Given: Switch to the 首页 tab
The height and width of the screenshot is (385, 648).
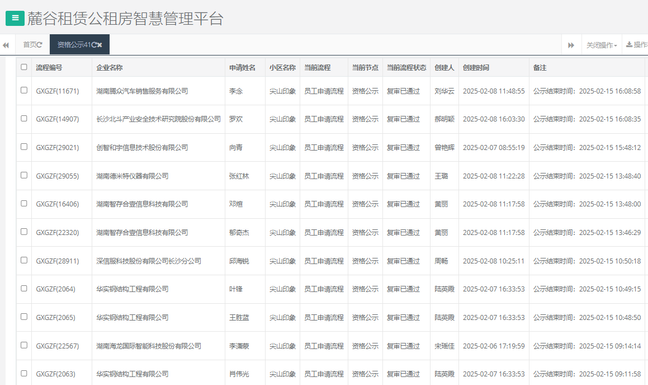Looking at the screenshot, I should click(x=33, y=45).
